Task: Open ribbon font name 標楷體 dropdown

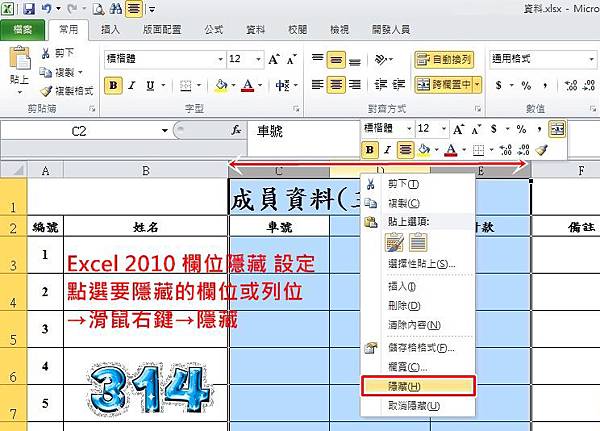Action: point(220,59)
